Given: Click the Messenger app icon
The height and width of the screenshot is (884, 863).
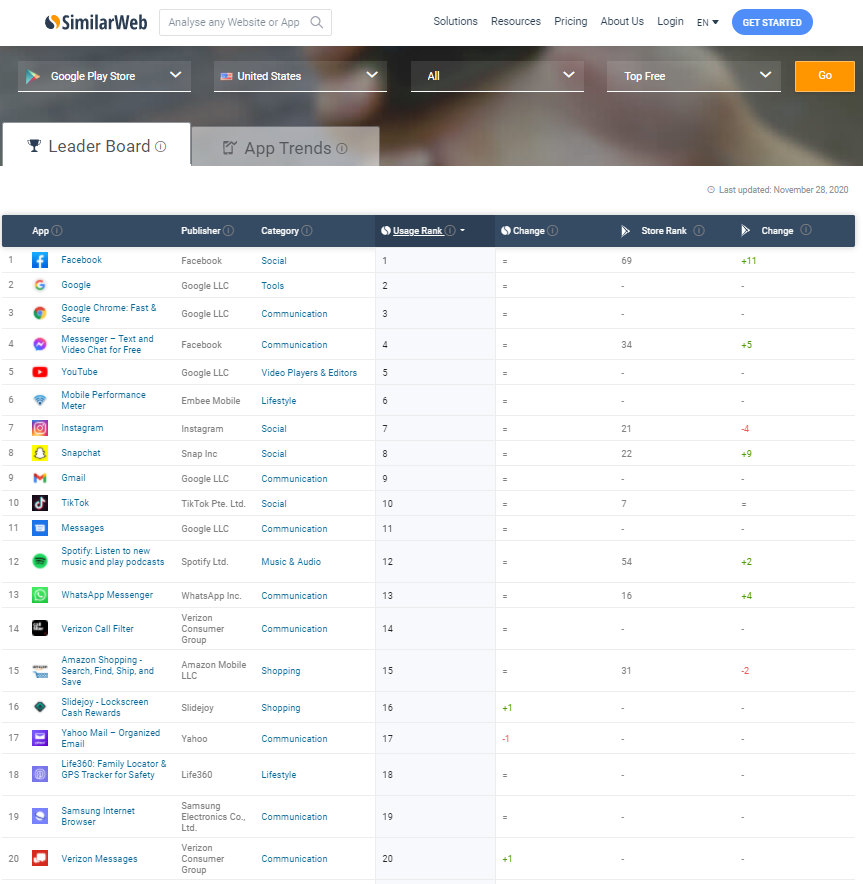Looking at the screenshot, I should (x=39, y=344).
